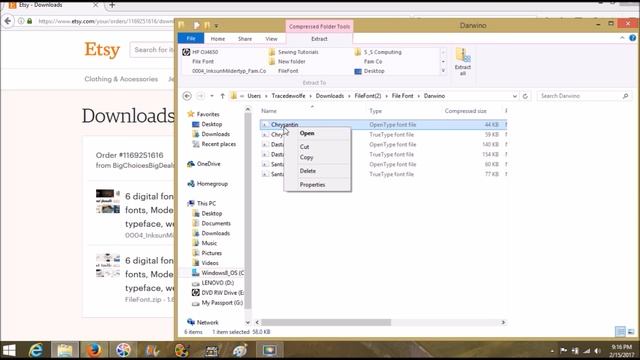Open a new Firefox tab with plus
Image resolution: width=640 pixels, height=360 pixels.
[x=112, y=5]
